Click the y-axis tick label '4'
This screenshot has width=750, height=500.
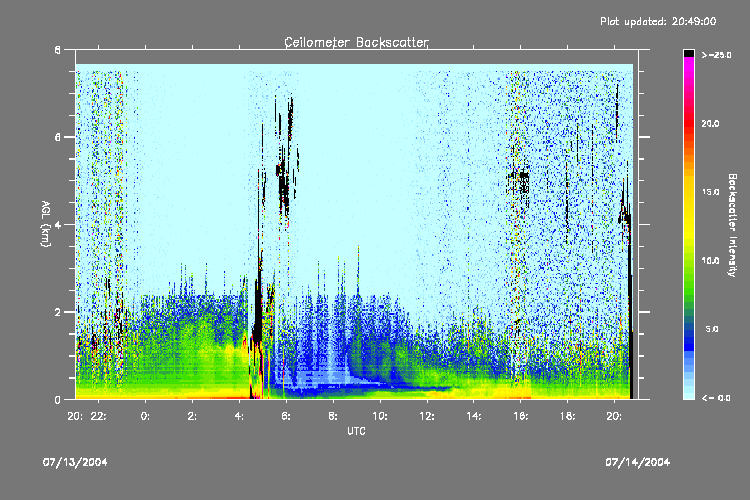pyautogui.click(x=58, y=224)
